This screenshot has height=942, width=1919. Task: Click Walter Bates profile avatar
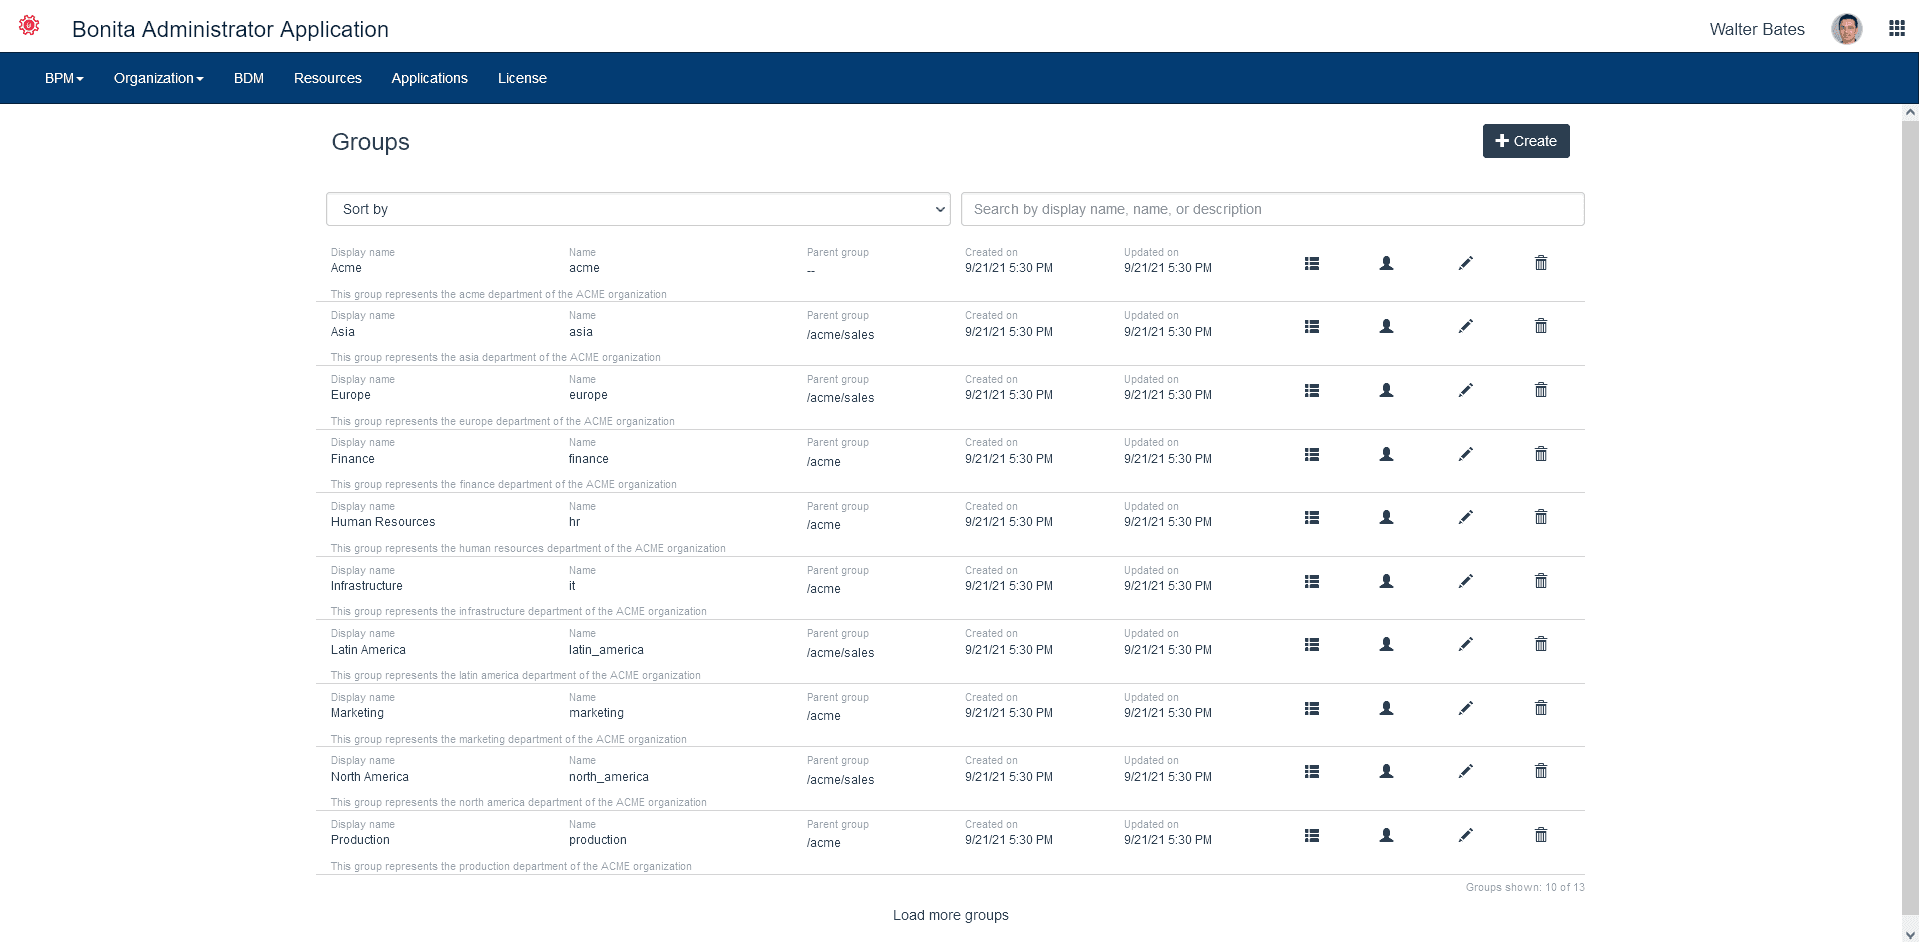[x=1846, y=28]
